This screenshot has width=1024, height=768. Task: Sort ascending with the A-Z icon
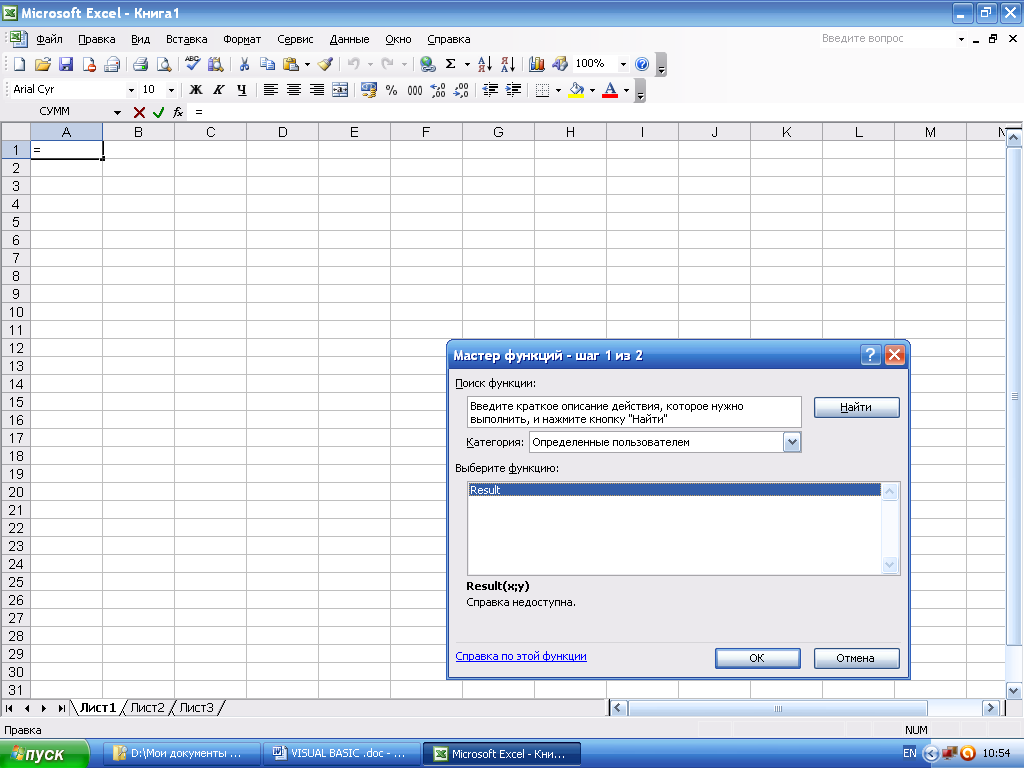[485, 64]
